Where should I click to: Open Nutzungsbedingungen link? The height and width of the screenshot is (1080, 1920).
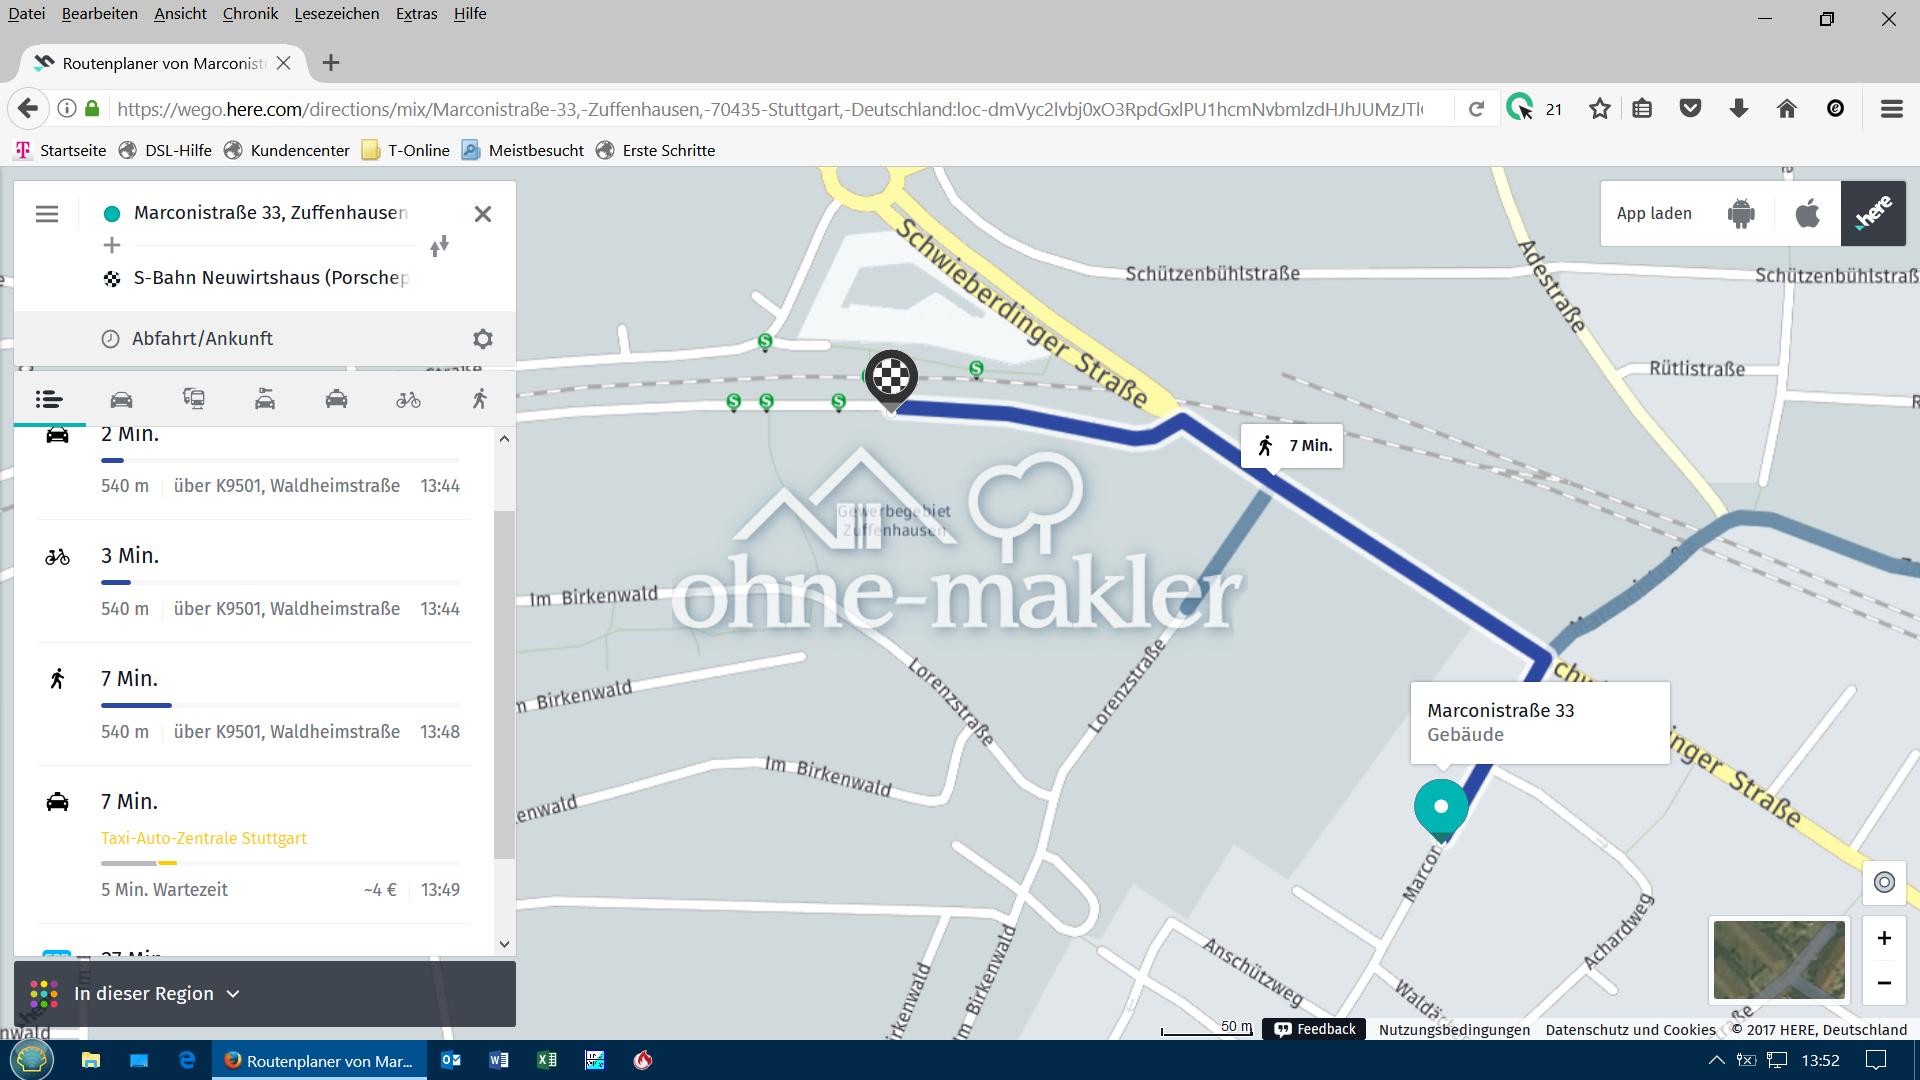(1454, 1030)
